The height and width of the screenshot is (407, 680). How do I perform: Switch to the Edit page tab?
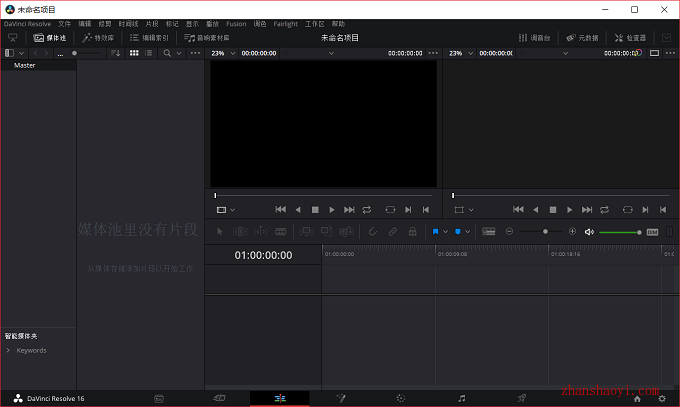click(280, 398)
